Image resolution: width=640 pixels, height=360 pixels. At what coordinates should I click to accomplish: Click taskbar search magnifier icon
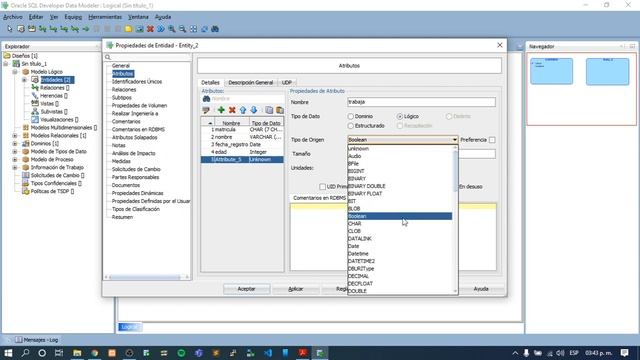[x=25, y=353]
